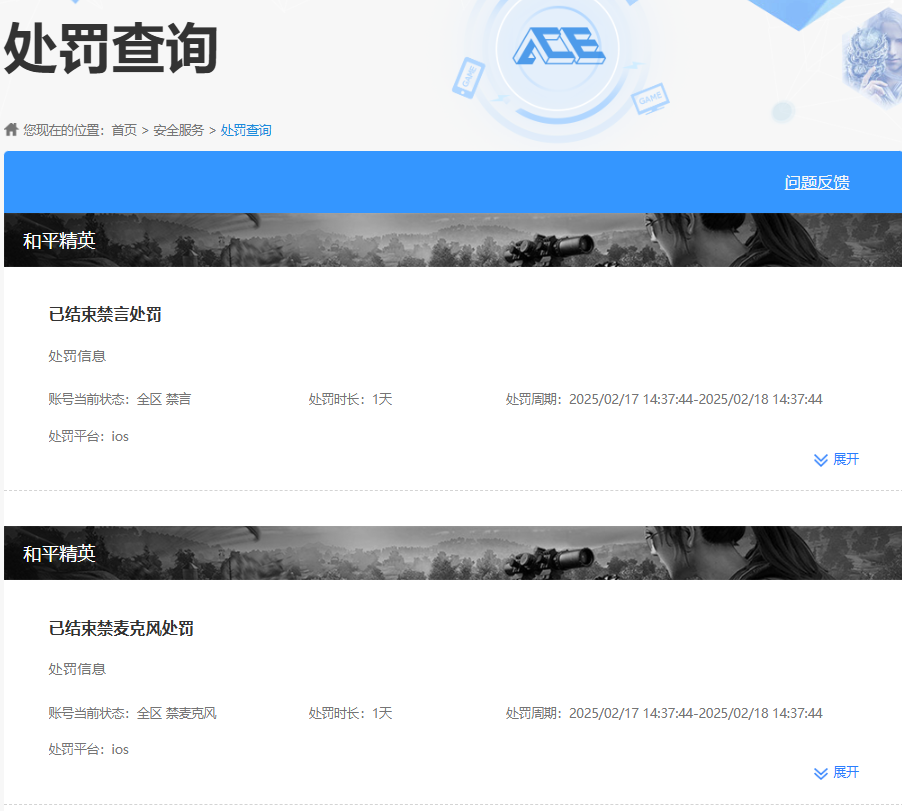Select the 账号当前状态: 全区 禁麦克风 text
Screen dimensions: 902x811
click(x=133, y=713)
